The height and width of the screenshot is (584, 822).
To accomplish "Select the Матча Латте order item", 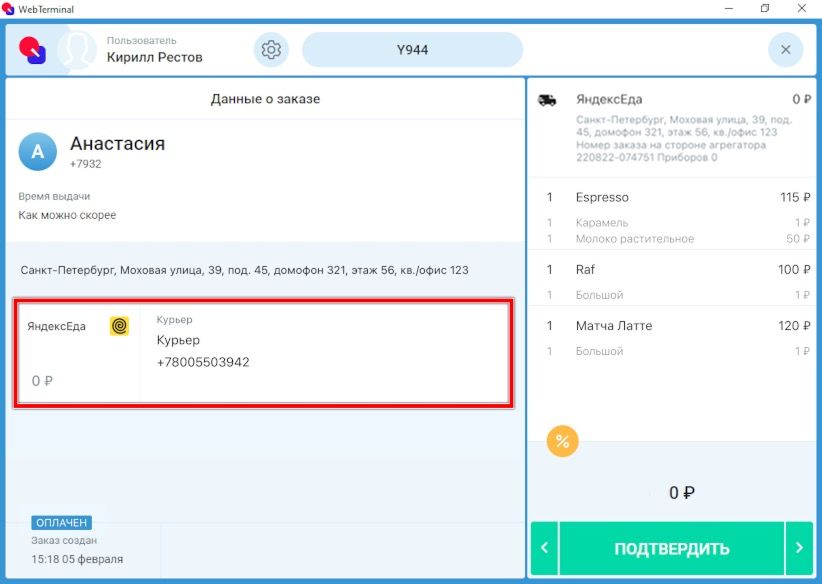I will [x=674, y=326].
